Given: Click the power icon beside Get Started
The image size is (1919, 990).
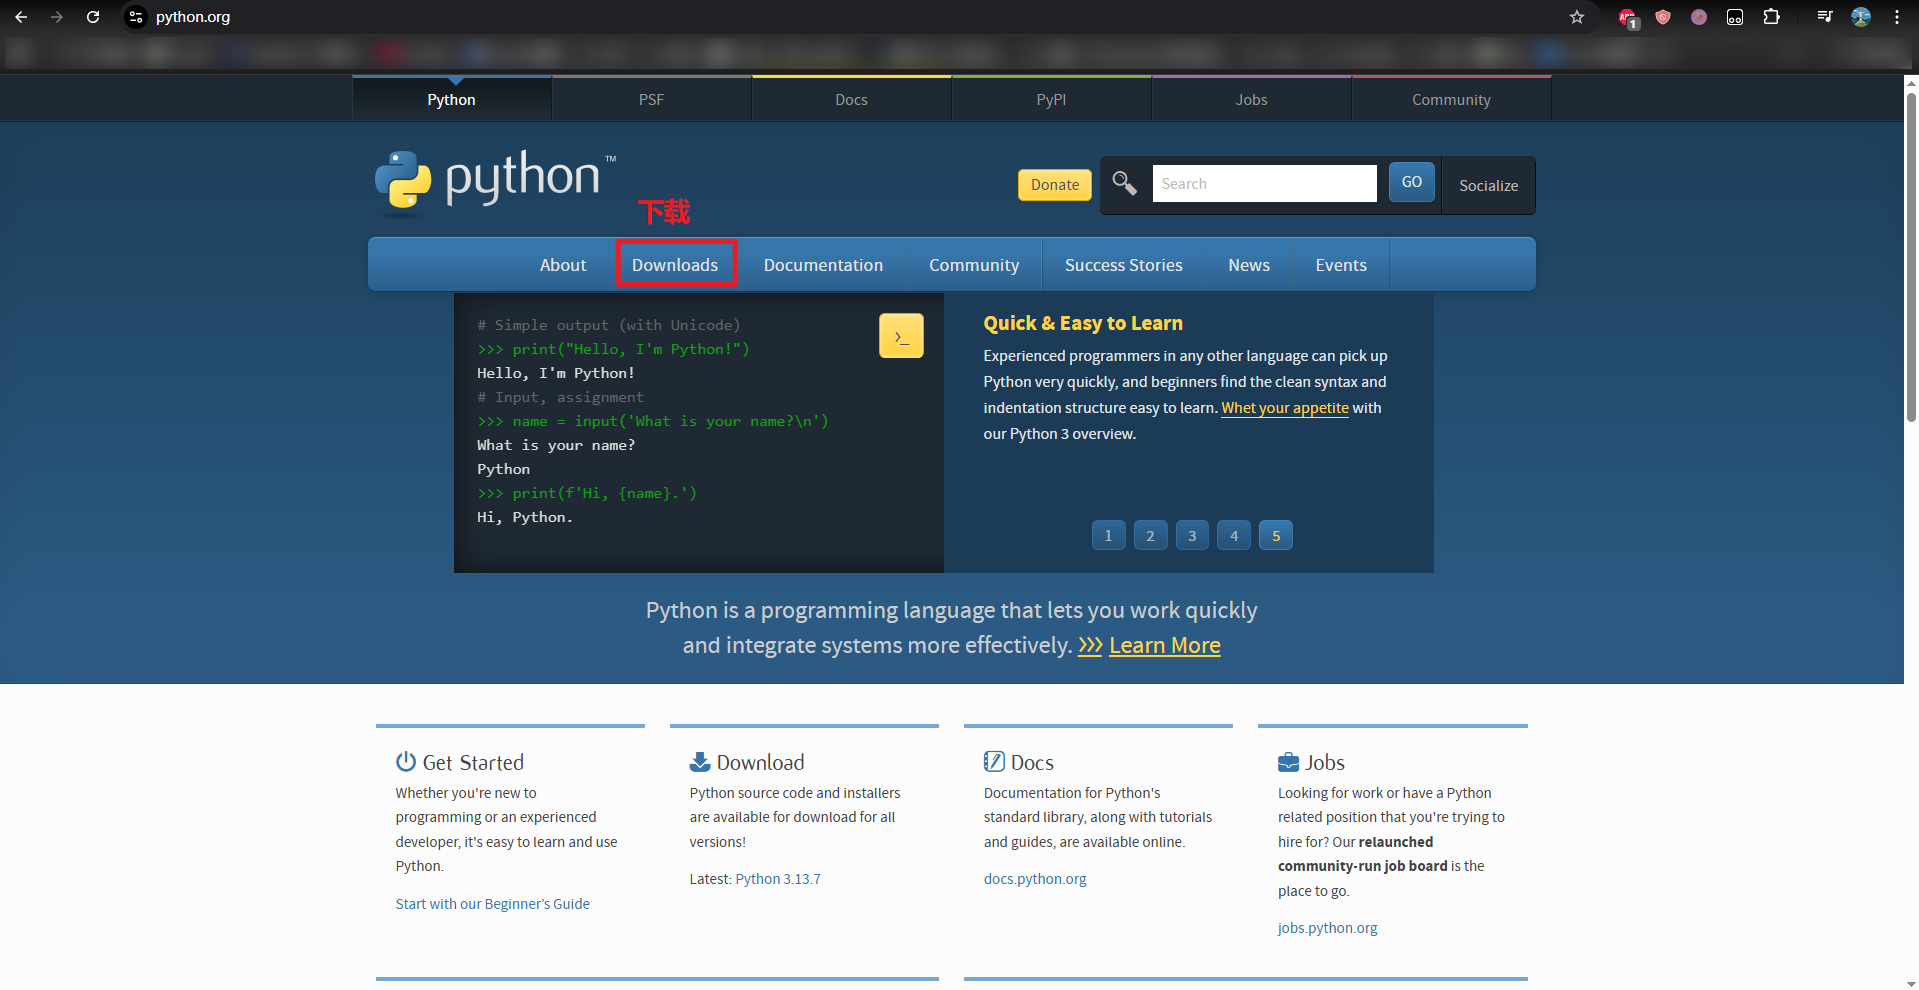Looking at the screenshot, I should pos(405,762).
